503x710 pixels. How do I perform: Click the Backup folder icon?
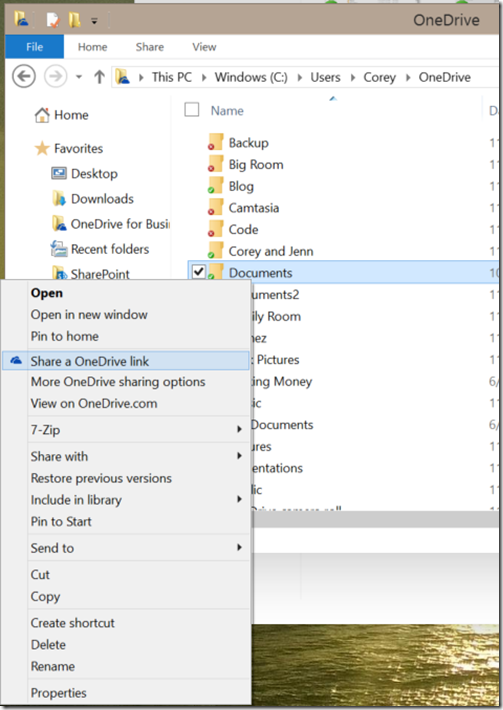tap(216, 142)
